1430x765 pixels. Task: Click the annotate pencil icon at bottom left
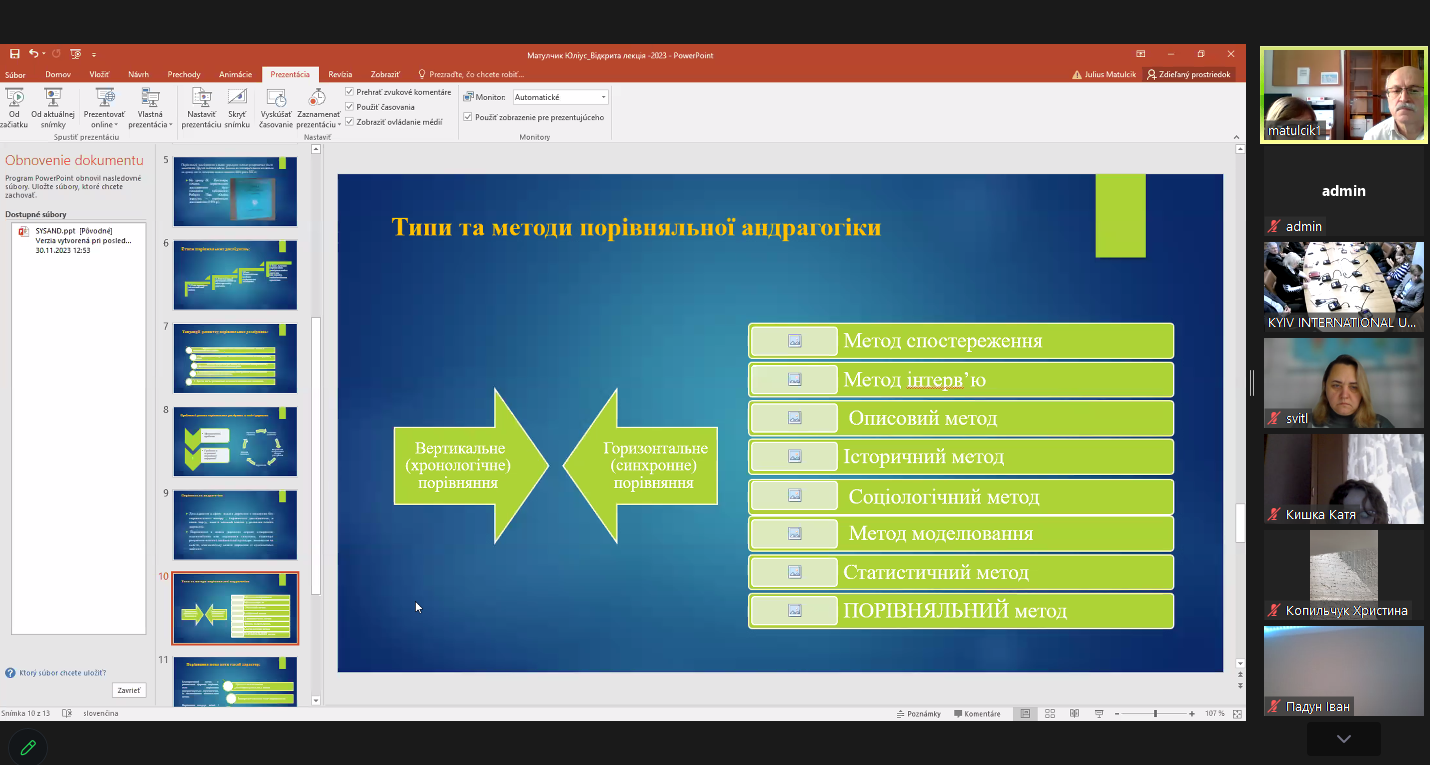click(28, 746)
